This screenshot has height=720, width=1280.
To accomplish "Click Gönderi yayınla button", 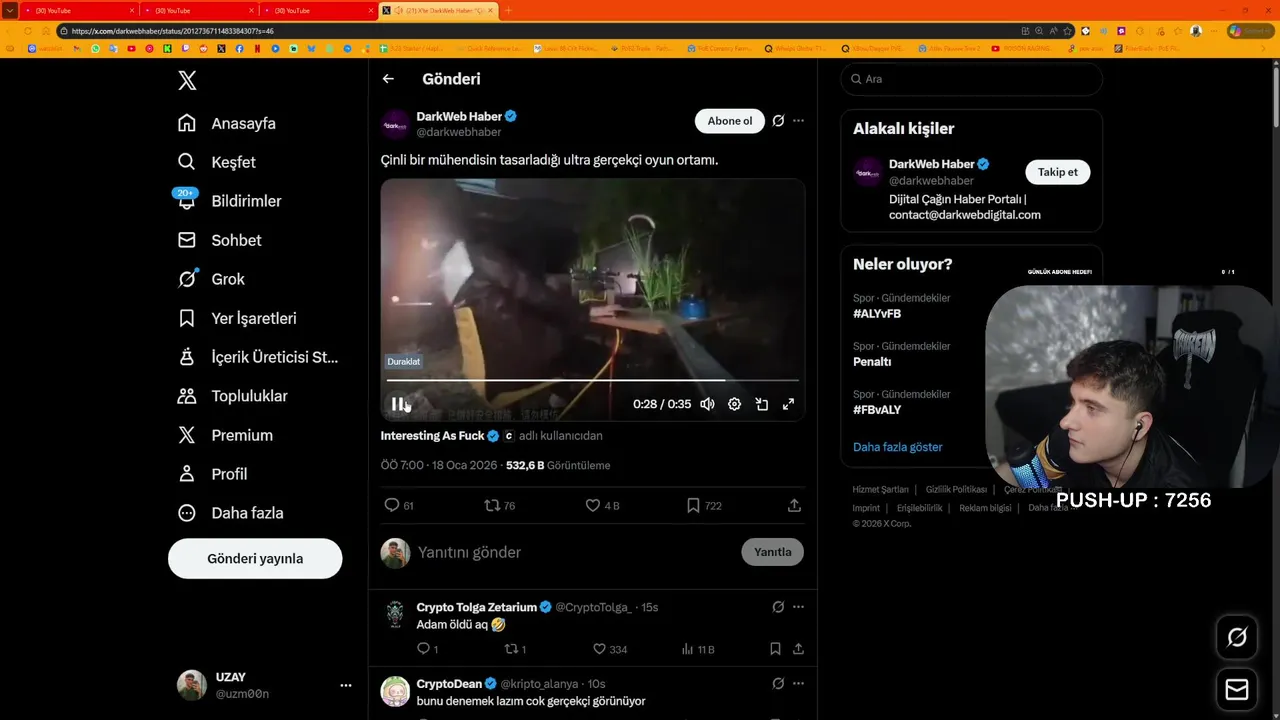I will click(255, 559).
